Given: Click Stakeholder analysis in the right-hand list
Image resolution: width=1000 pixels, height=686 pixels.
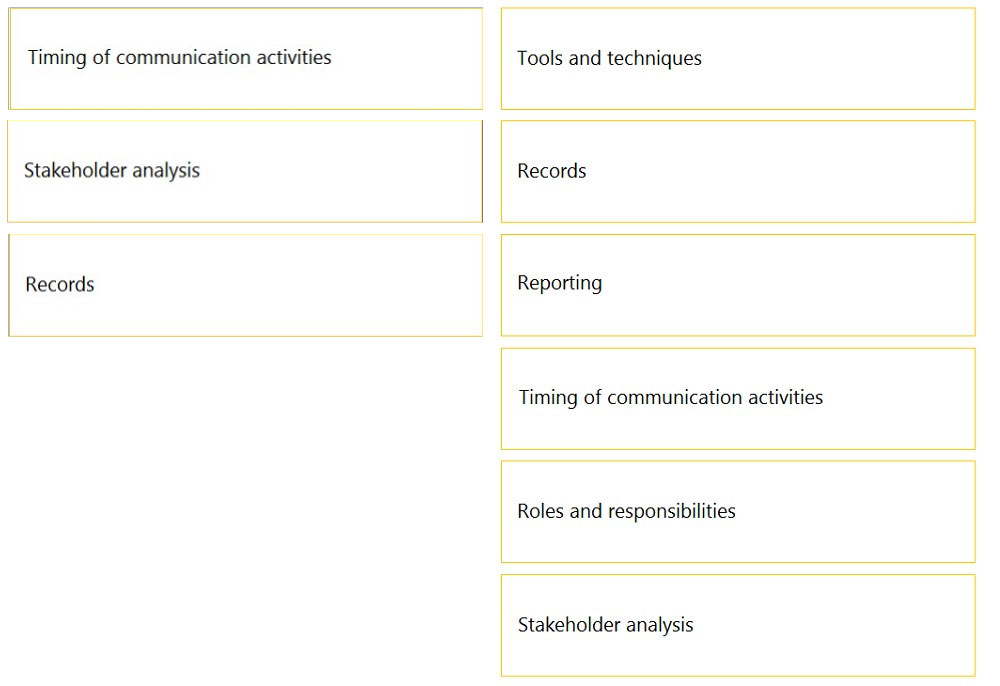Looking at the screenshot, I should coord(738,625).
